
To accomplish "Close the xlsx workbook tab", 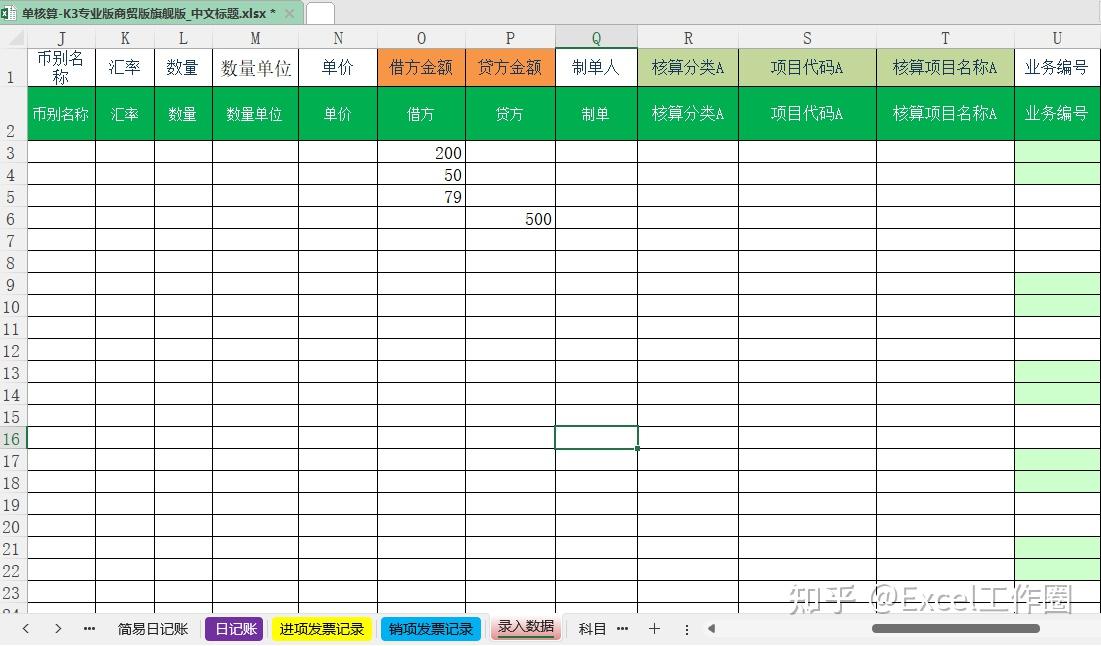I will coord(289,13).
